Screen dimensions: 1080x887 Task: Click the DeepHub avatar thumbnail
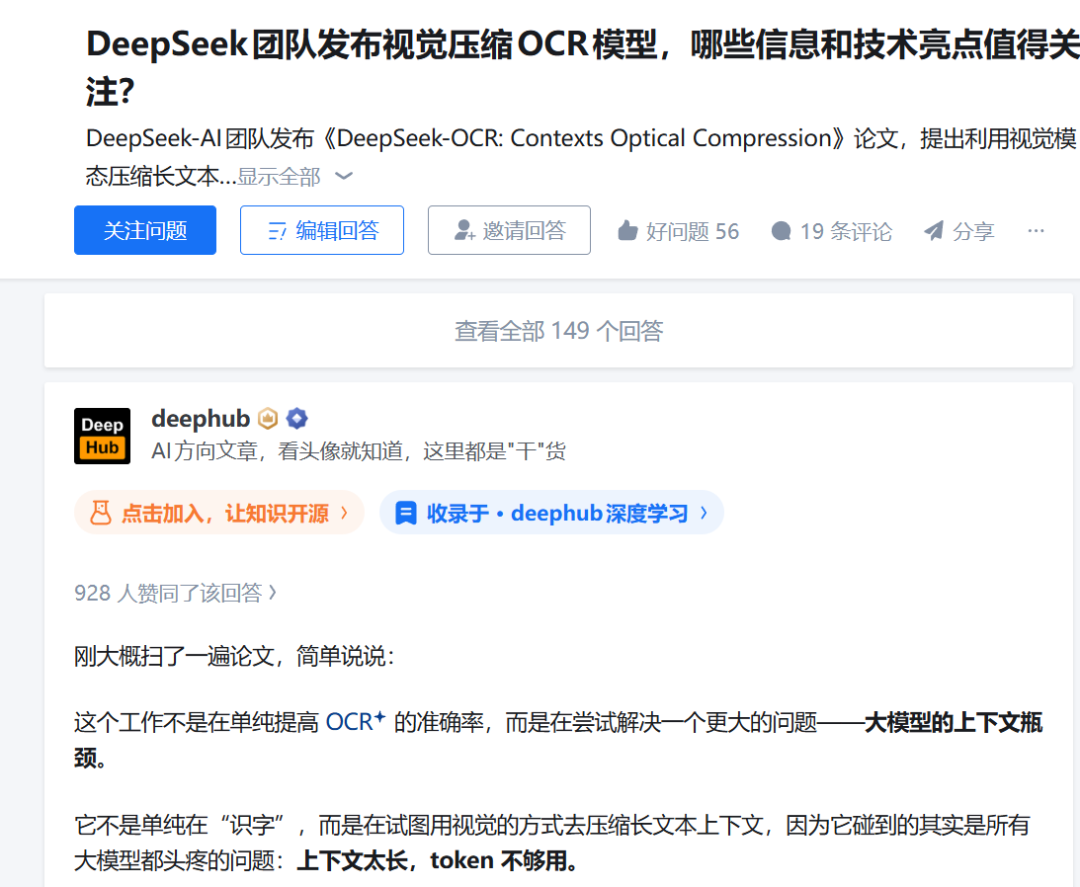pyautogui.click(x=102, y=436)
